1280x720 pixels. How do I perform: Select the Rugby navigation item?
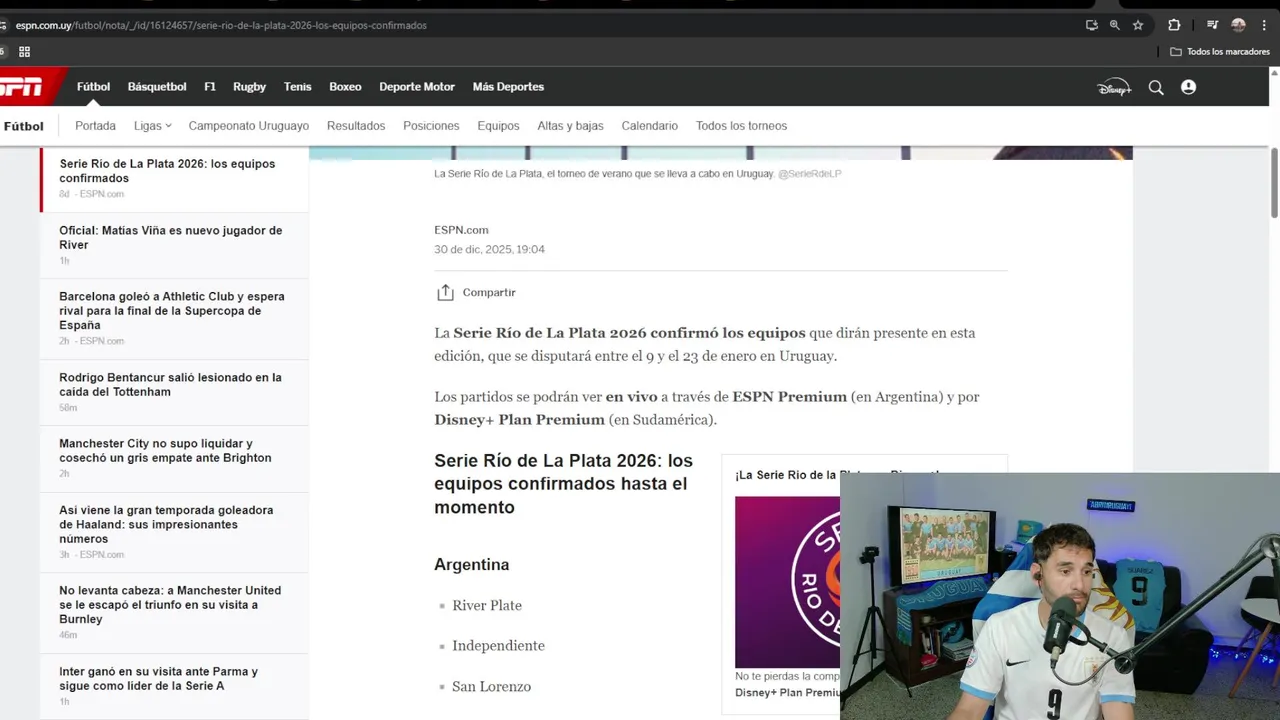click(x=249, y=87)
